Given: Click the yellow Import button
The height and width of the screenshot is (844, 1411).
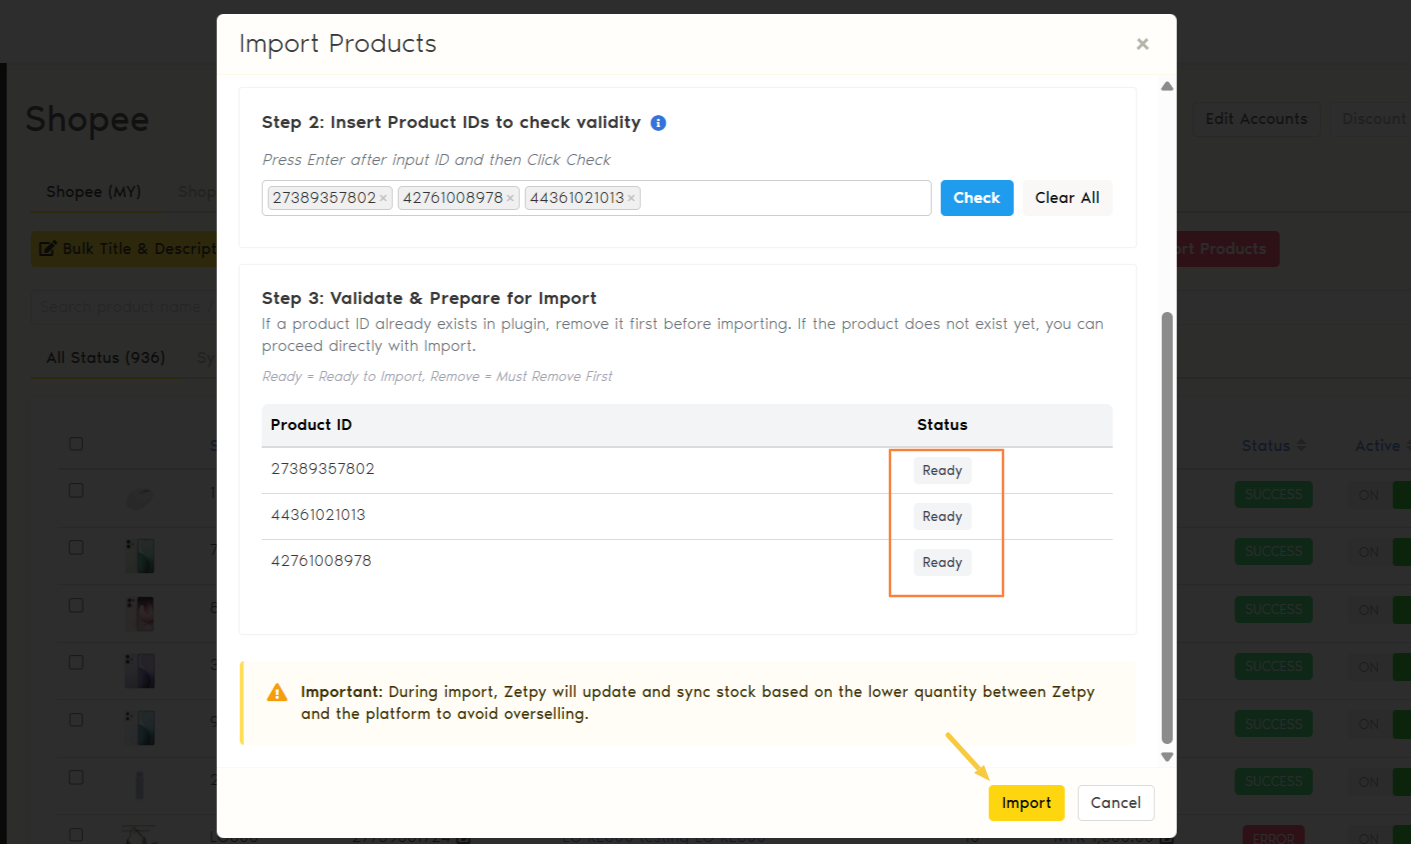Looking at the screenshot, I should pos(1026,803).
